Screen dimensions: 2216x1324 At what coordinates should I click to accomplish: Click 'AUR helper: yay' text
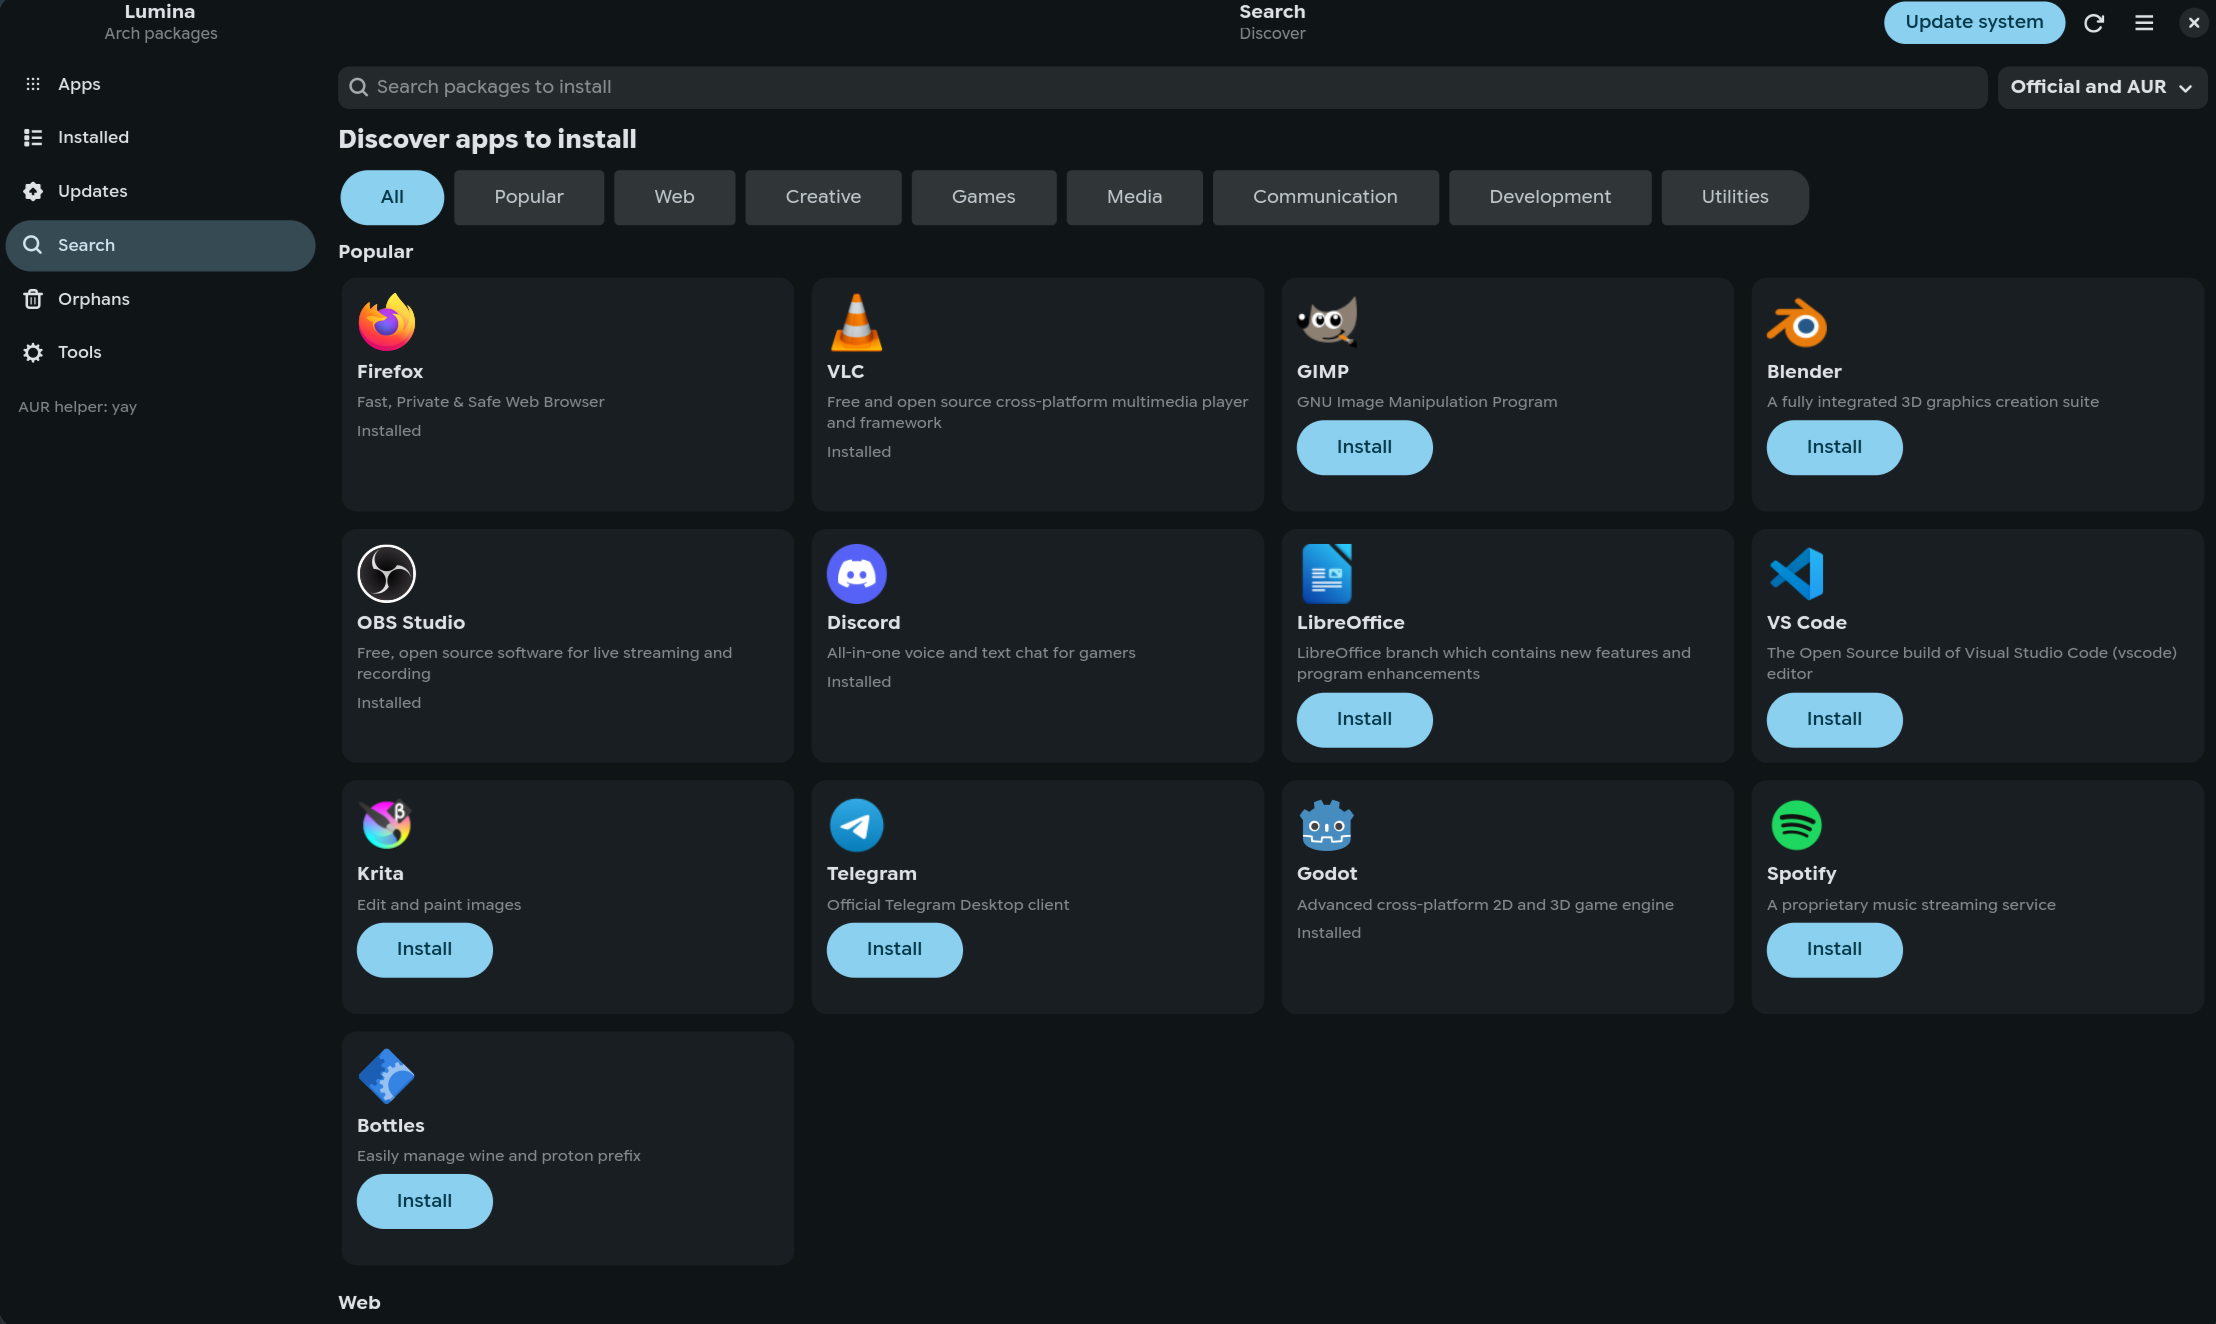pos(77,407)
